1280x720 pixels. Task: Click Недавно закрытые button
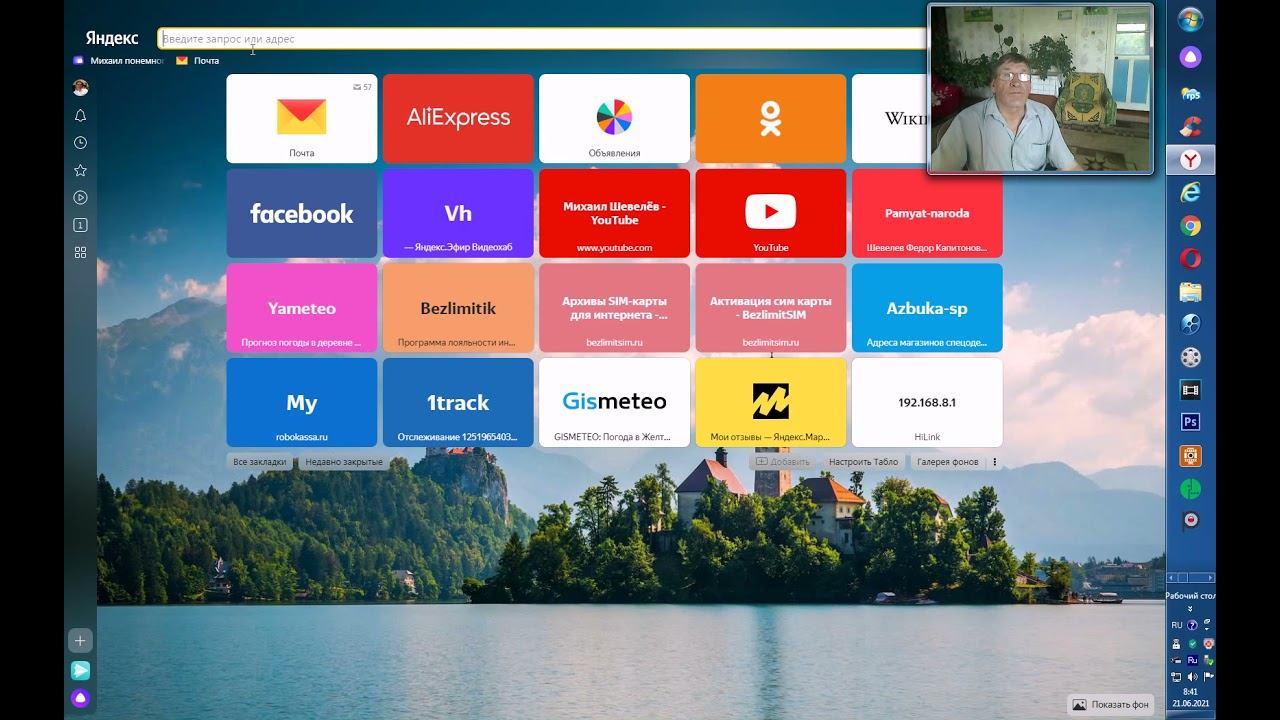click(343, 462)
